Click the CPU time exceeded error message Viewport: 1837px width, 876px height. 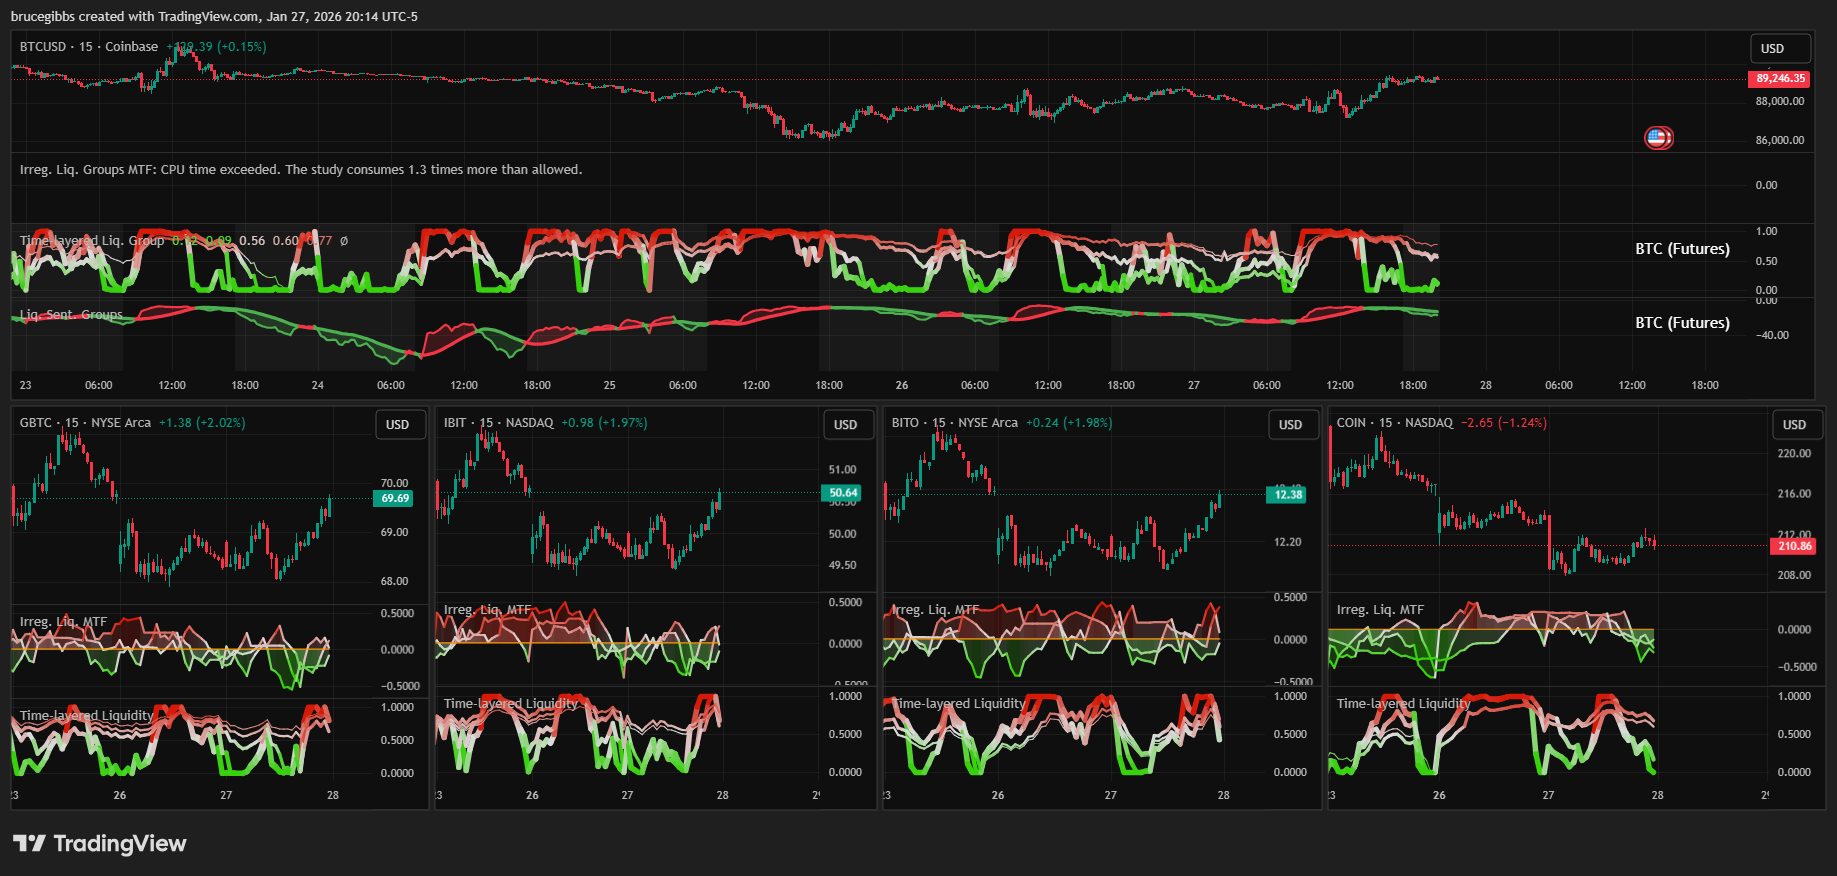click(x=300, y=170)
